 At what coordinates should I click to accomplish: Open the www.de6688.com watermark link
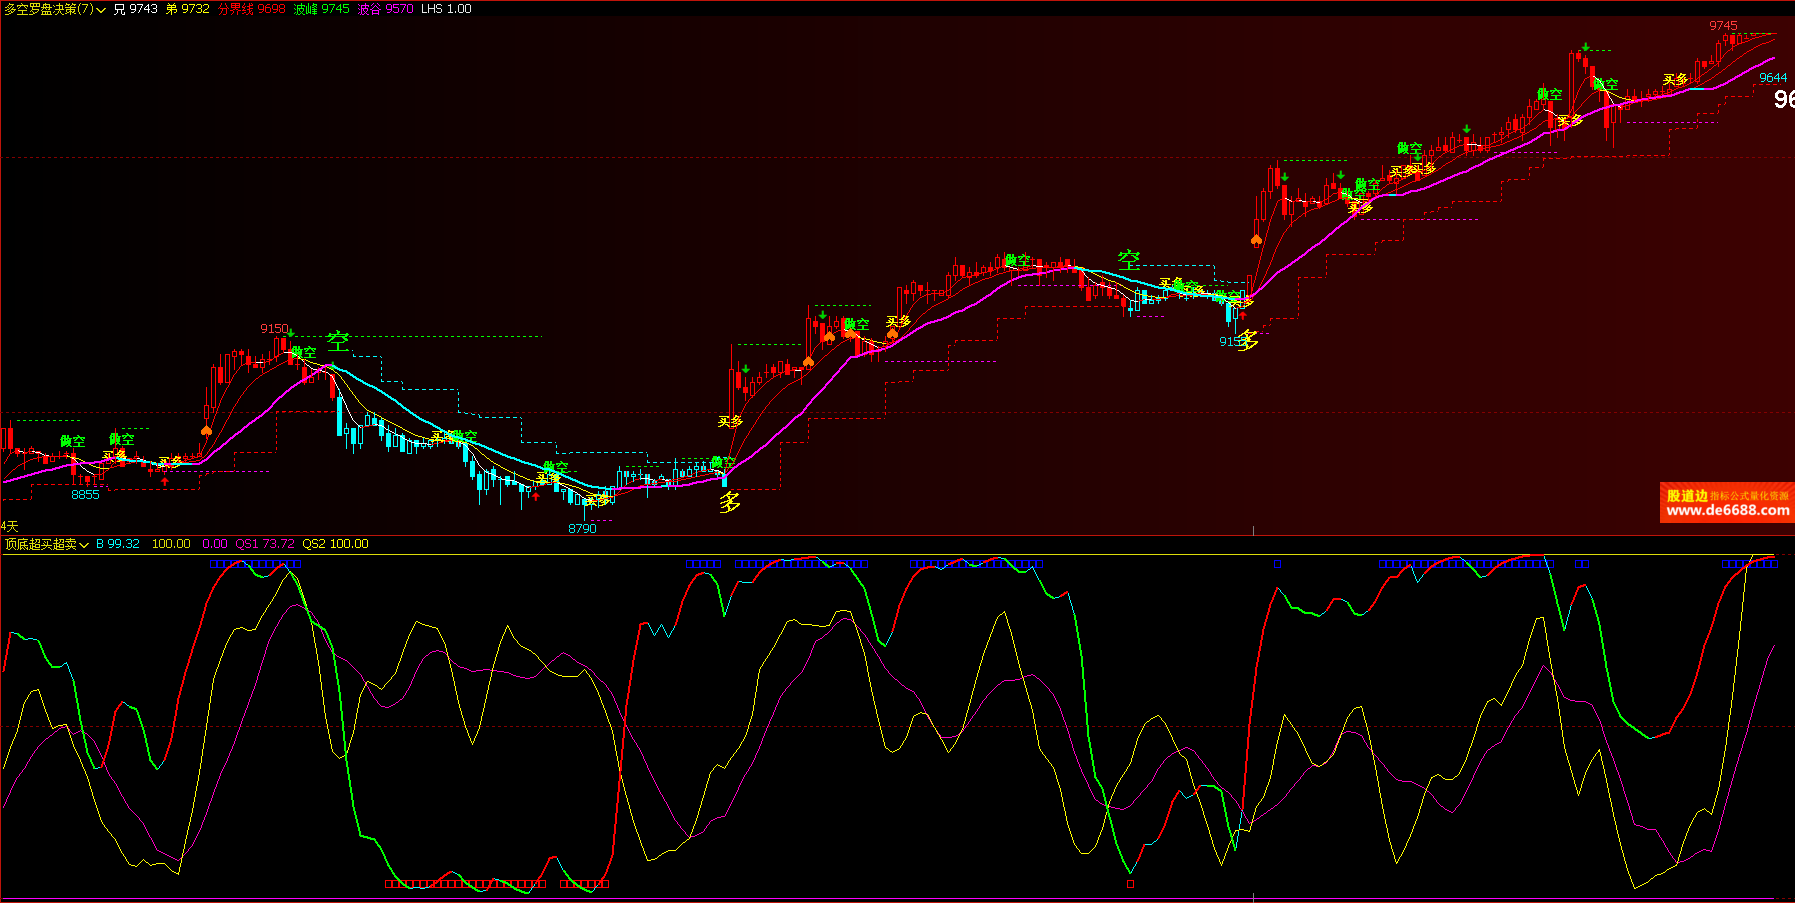tap(1727, 510)
